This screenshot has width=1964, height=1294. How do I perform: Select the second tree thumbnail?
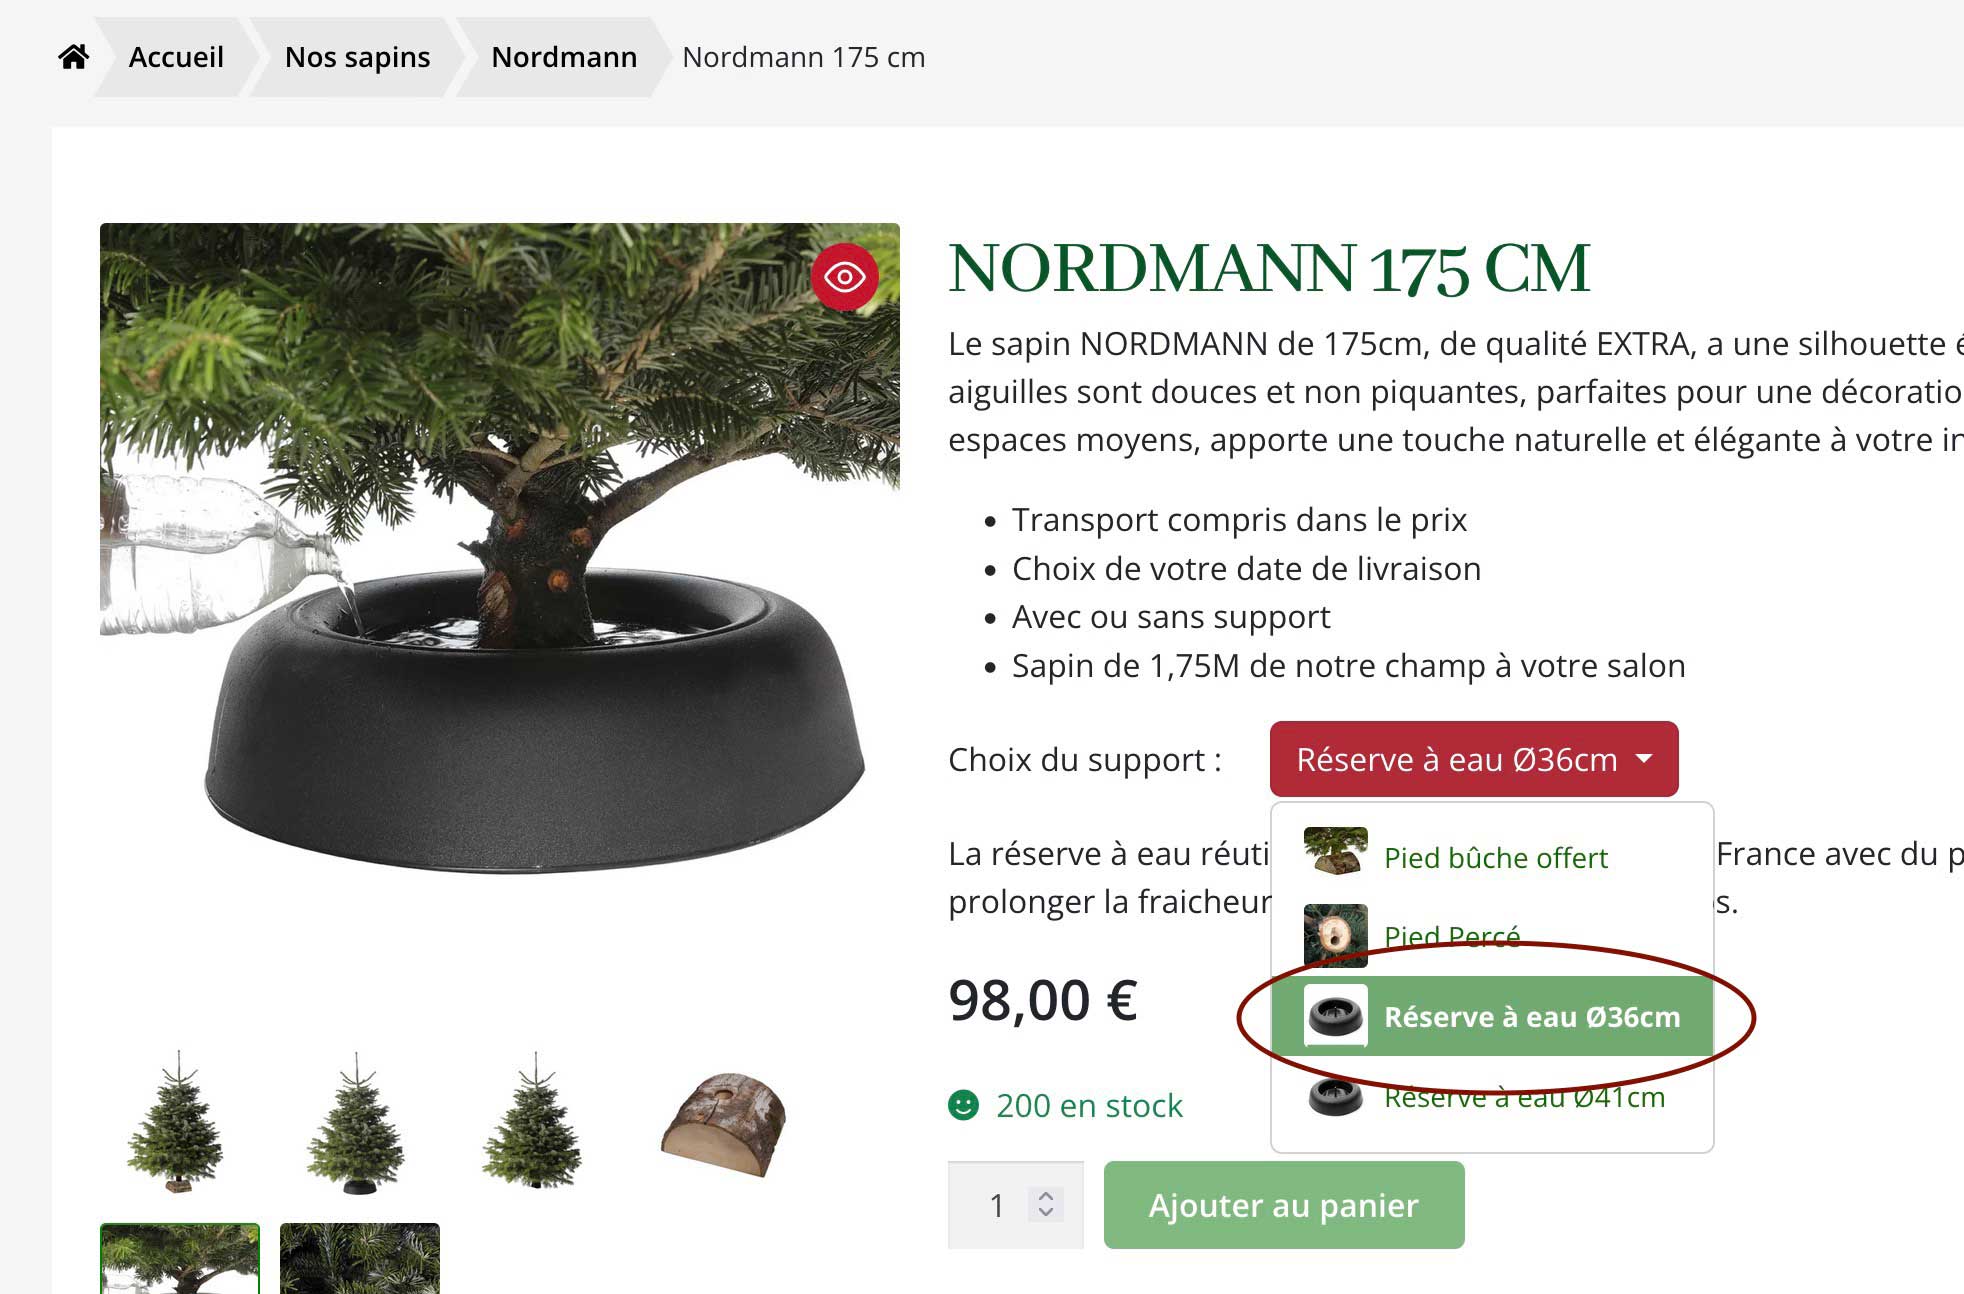(357, 1122)
